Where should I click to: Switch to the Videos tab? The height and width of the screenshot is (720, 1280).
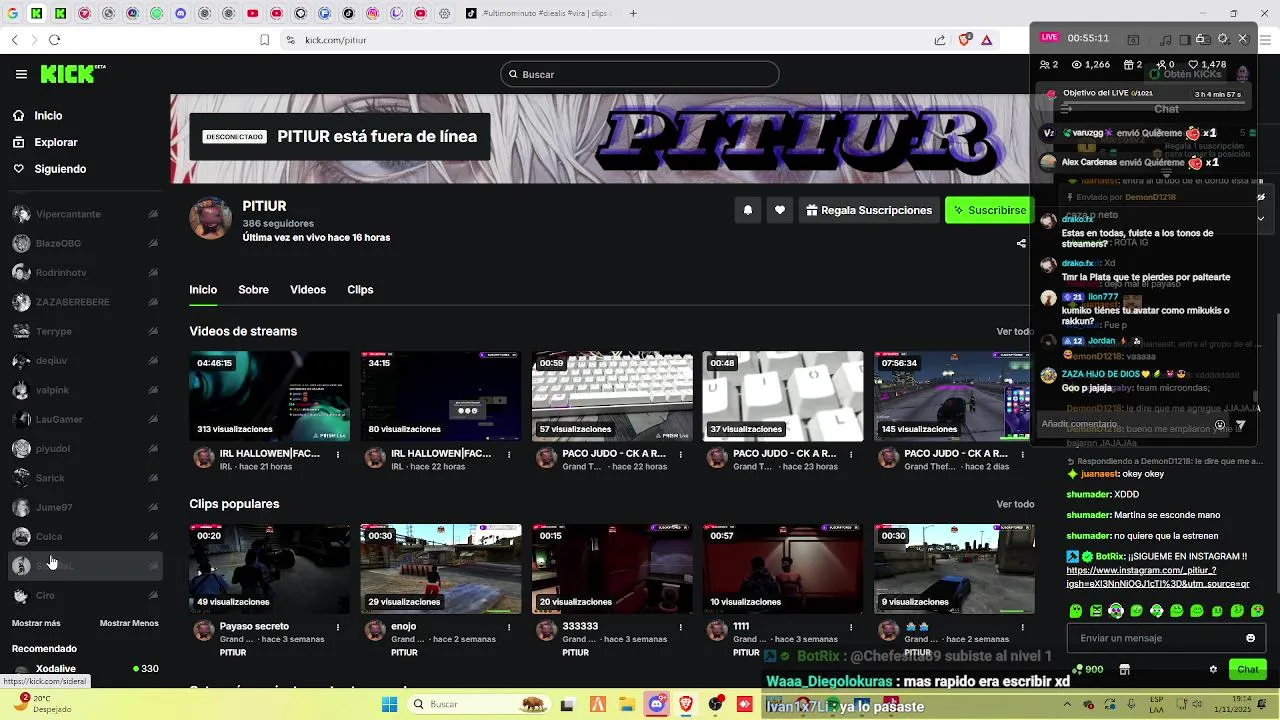click(x=308, y=290)
